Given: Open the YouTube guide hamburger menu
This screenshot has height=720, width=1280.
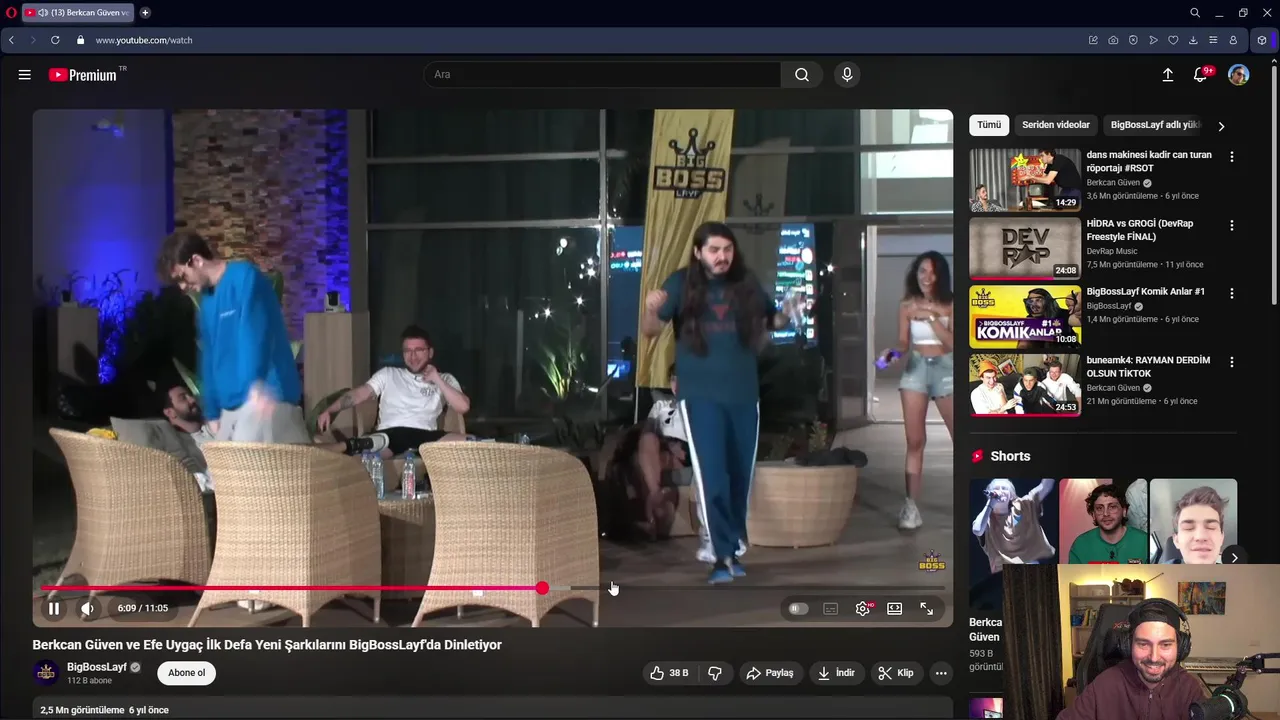Looking at the screenshot, I should 25,75.
